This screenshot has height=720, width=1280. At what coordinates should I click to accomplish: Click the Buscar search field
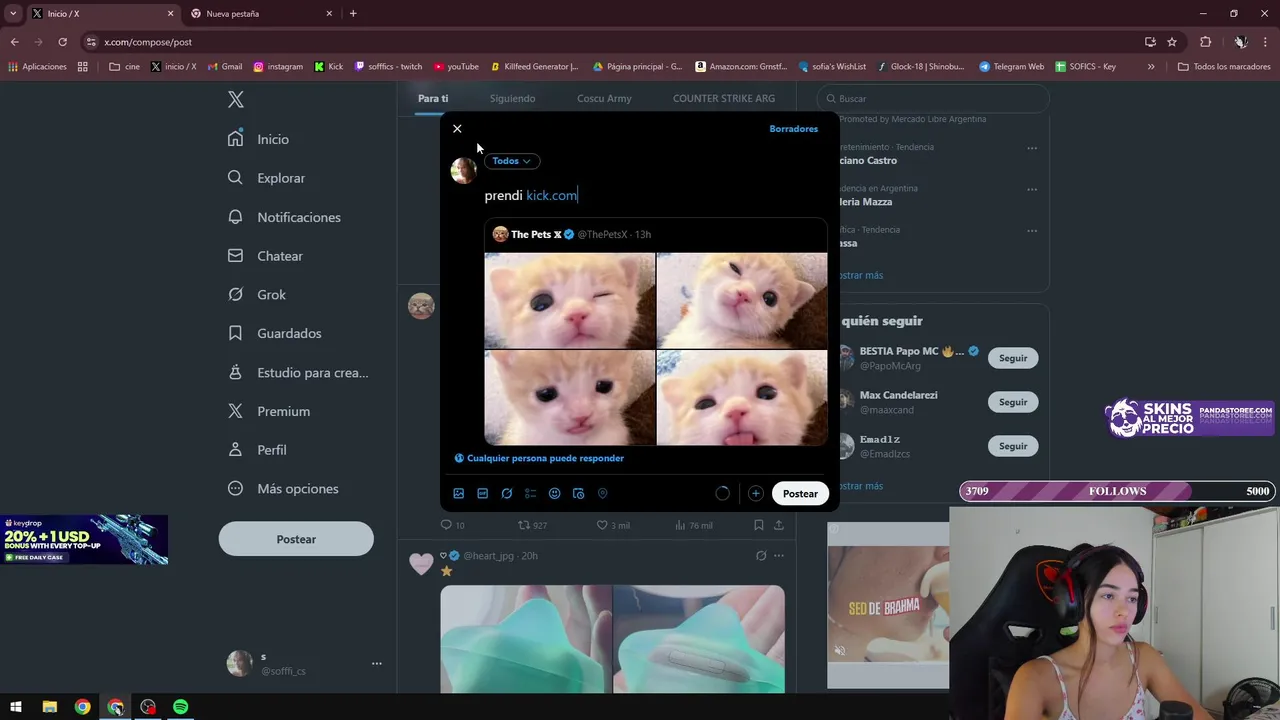tap(933, 99)
